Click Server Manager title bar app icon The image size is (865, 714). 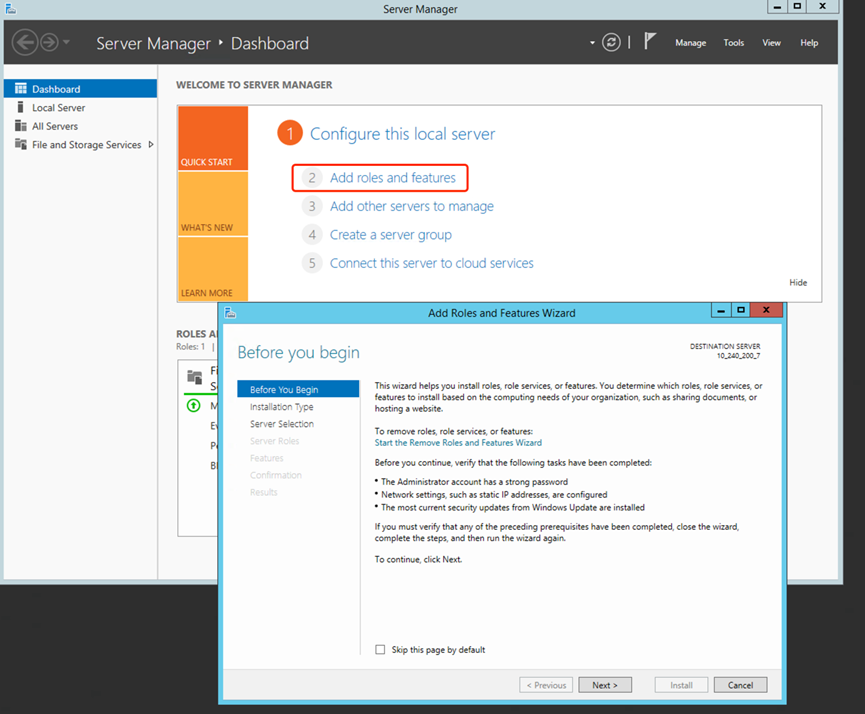pyautogui.click(x=10, y=8)
